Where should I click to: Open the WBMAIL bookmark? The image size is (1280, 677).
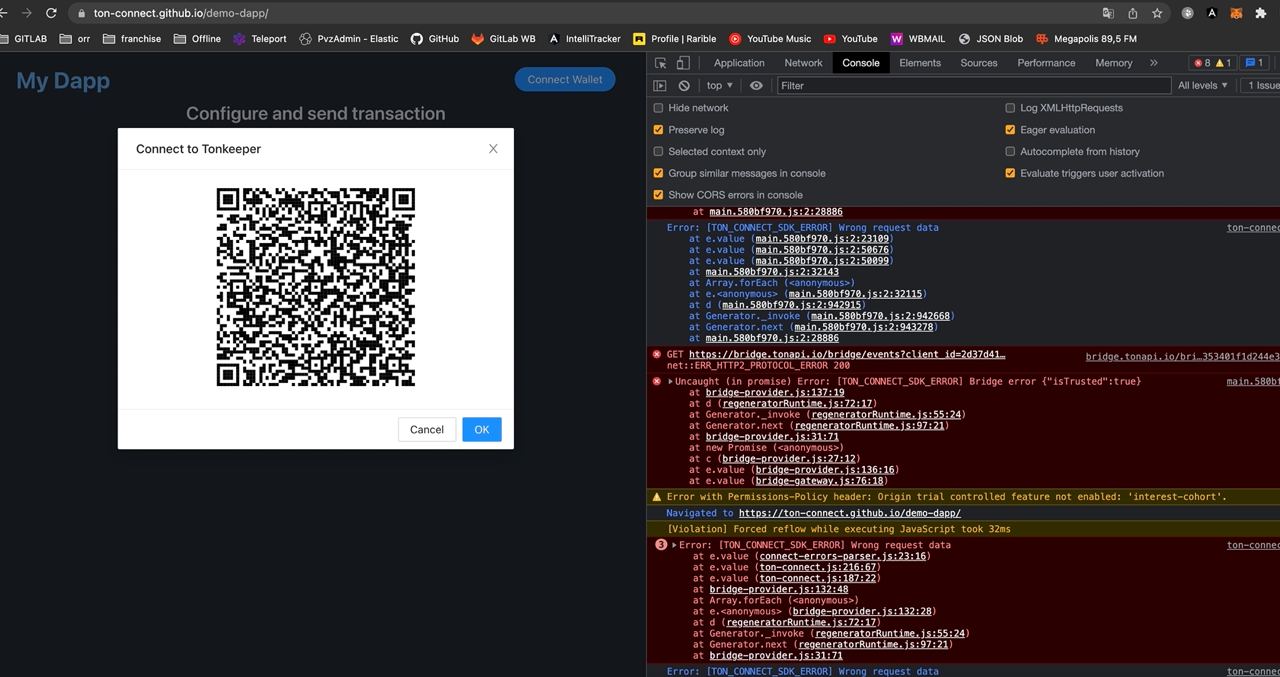coord(918,39)
